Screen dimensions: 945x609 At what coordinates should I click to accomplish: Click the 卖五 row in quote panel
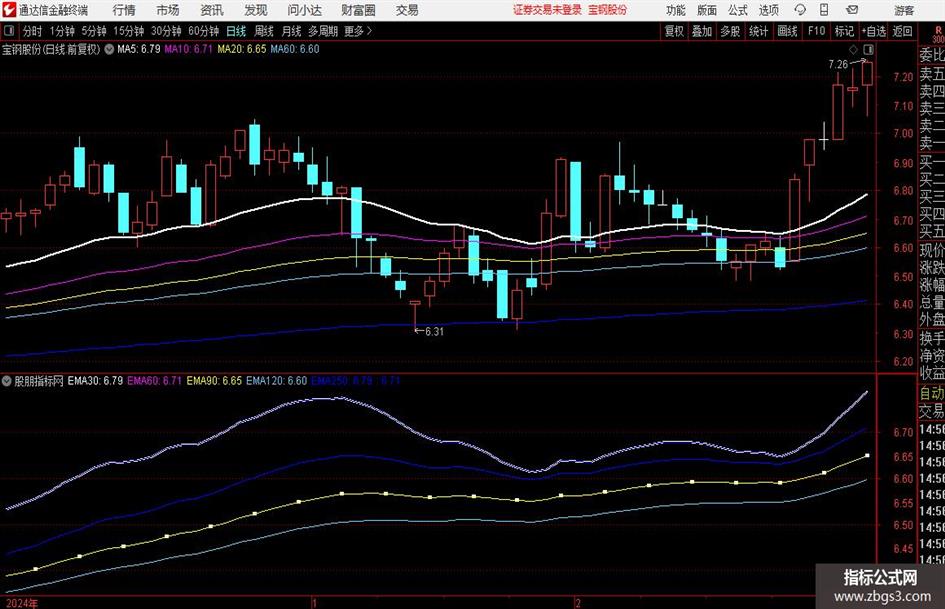pos(932,74)
